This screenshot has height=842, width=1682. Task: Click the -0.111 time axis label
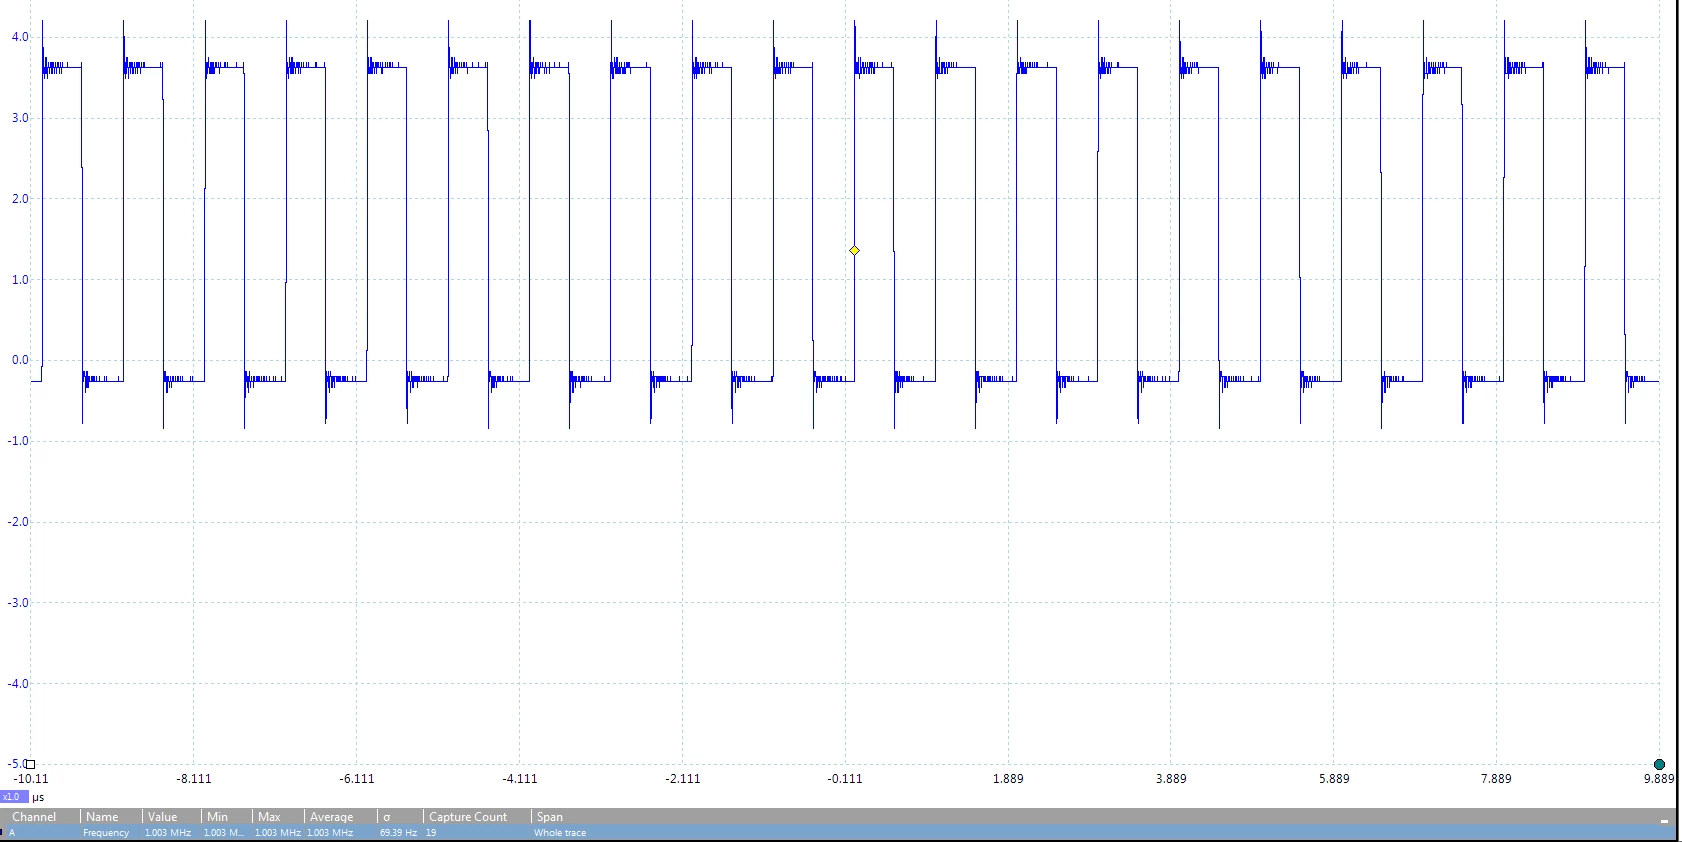coord(845,778)
